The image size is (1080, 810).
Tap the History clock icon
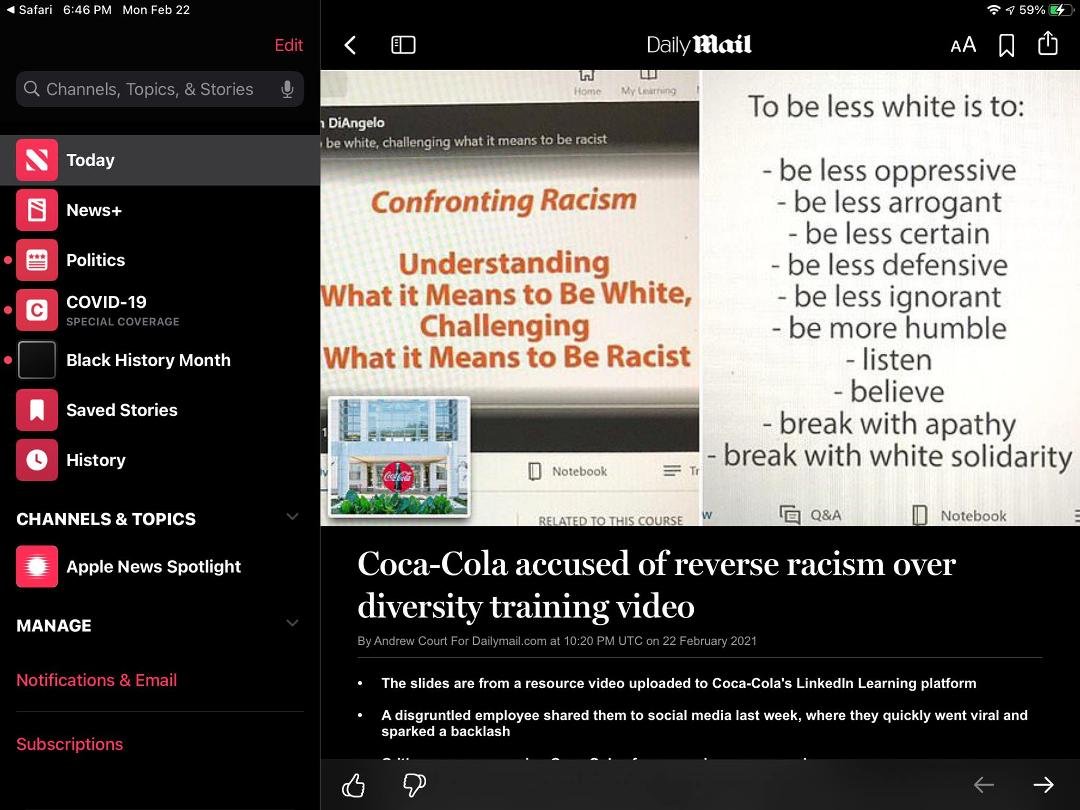tap(37, 460)
